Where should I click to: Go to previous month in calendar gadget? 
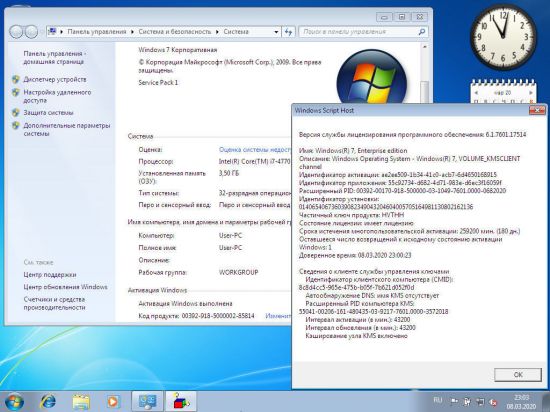[x=476, y=93]
